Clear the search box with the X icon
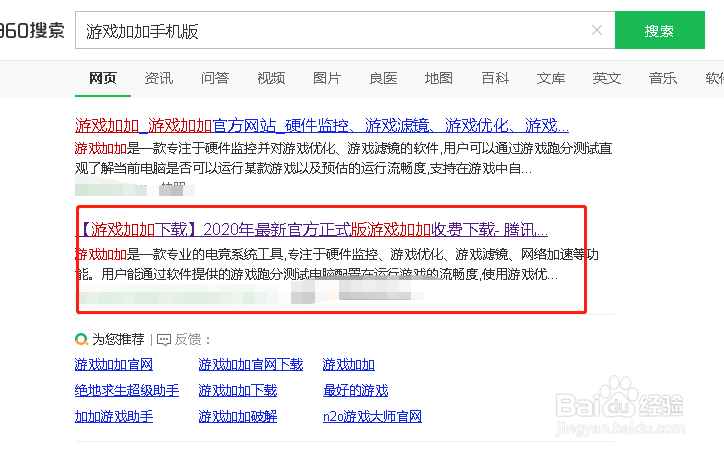Viewport: 724px width, 453px height. [597, 30]
